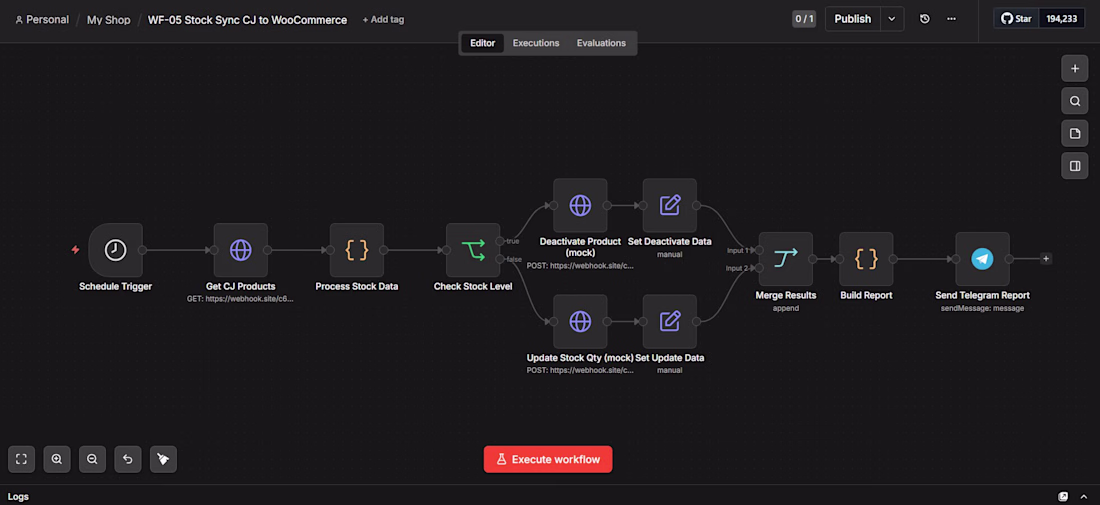Click the 194,233 star count
The width and height of the screenshot is (1100, 505).
1061,19
